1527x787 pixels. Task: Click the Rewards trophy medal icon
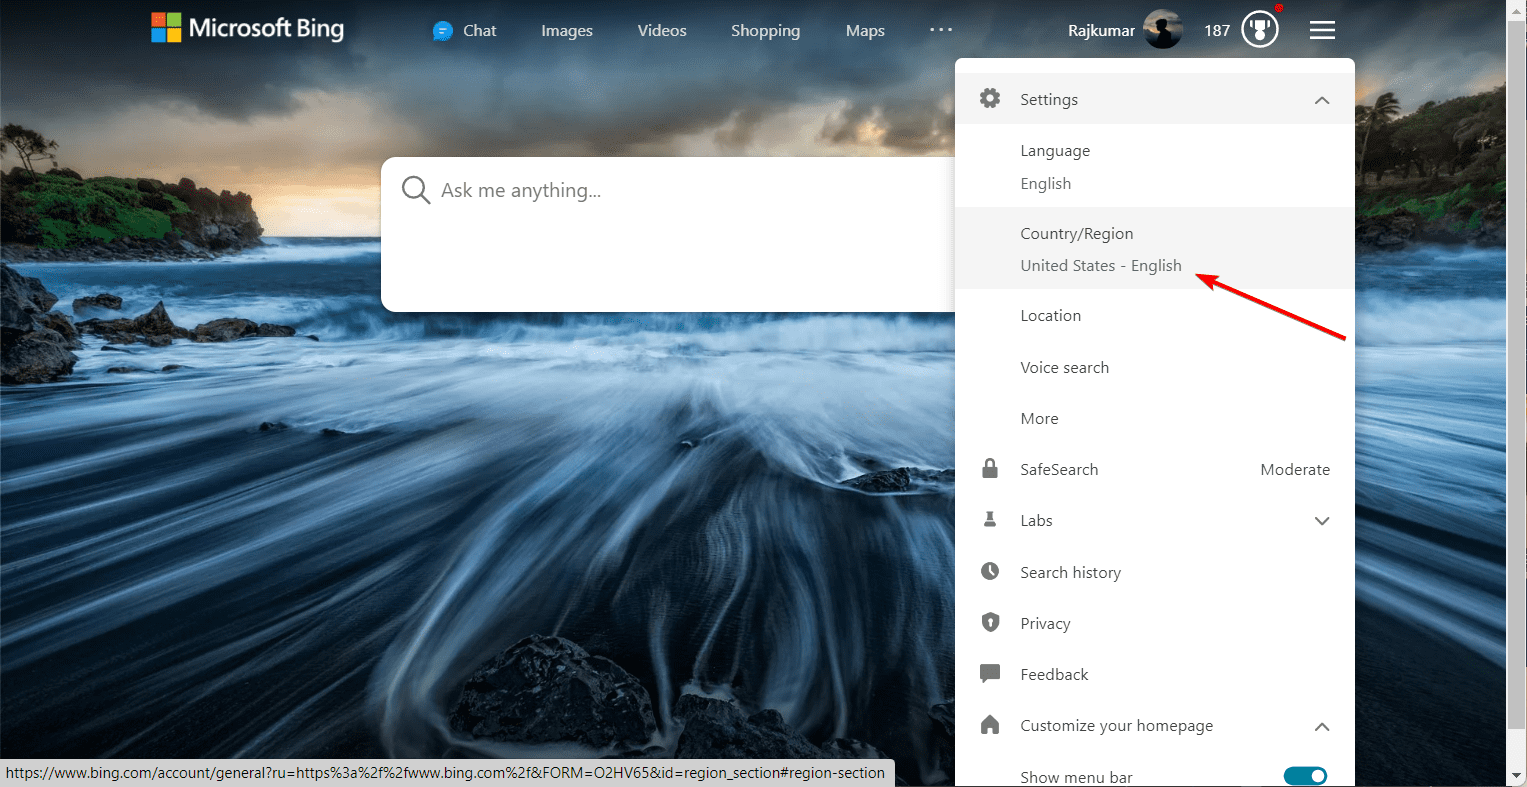pos(1260,30)
